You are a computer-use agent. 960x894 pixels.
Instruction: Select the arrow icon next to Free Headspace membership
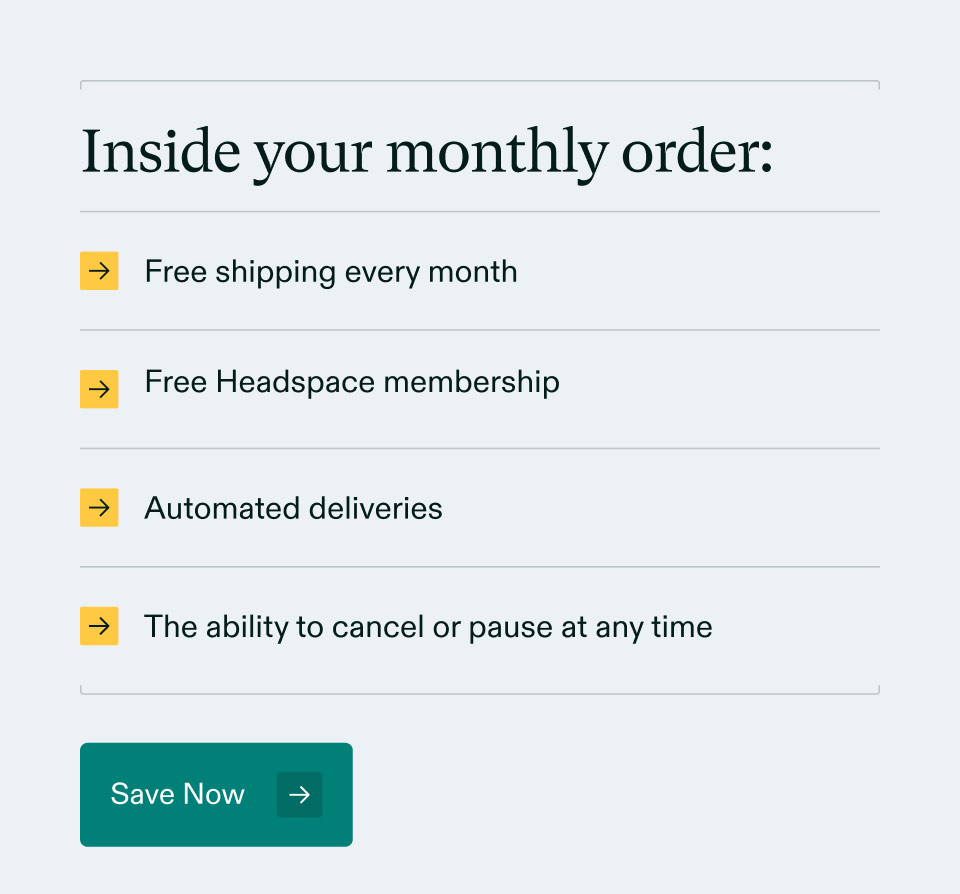(99, 389)
